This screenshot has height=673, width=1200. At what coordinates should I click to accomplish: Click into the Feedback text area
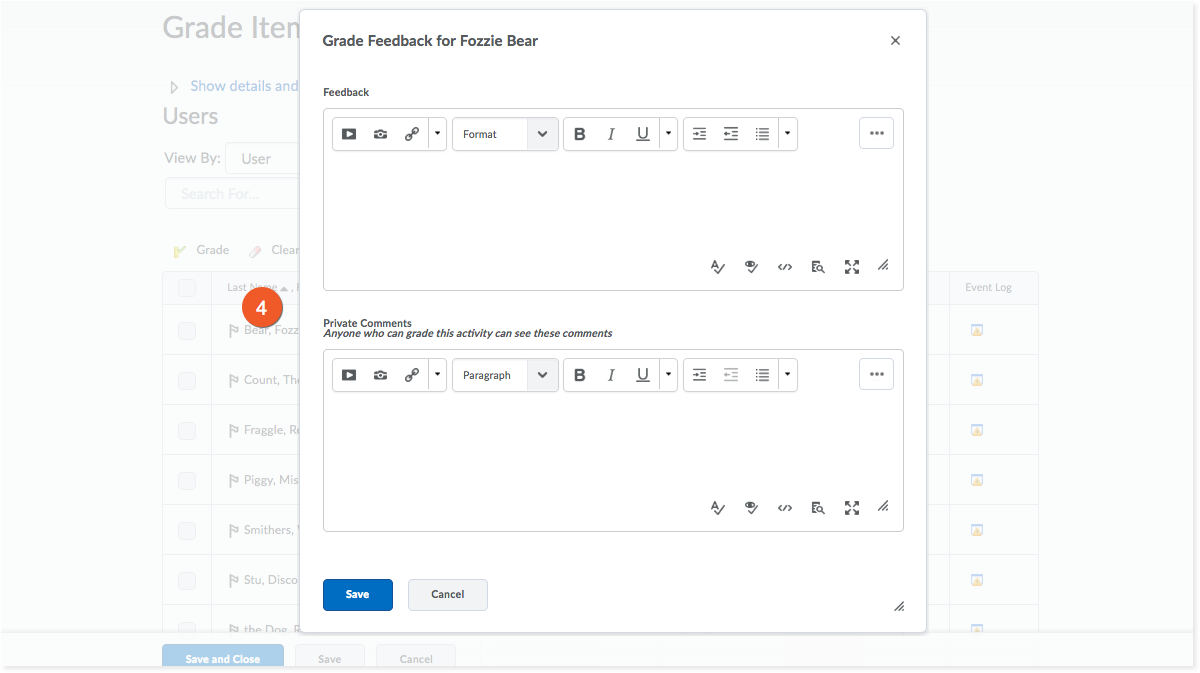click(x=612, y=205)
